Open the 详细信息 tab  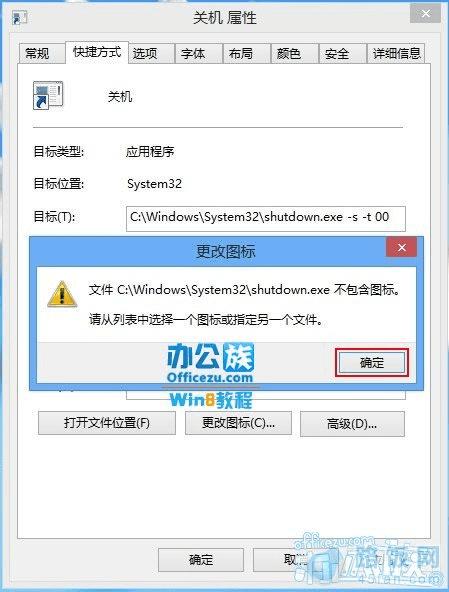(397, 53)
